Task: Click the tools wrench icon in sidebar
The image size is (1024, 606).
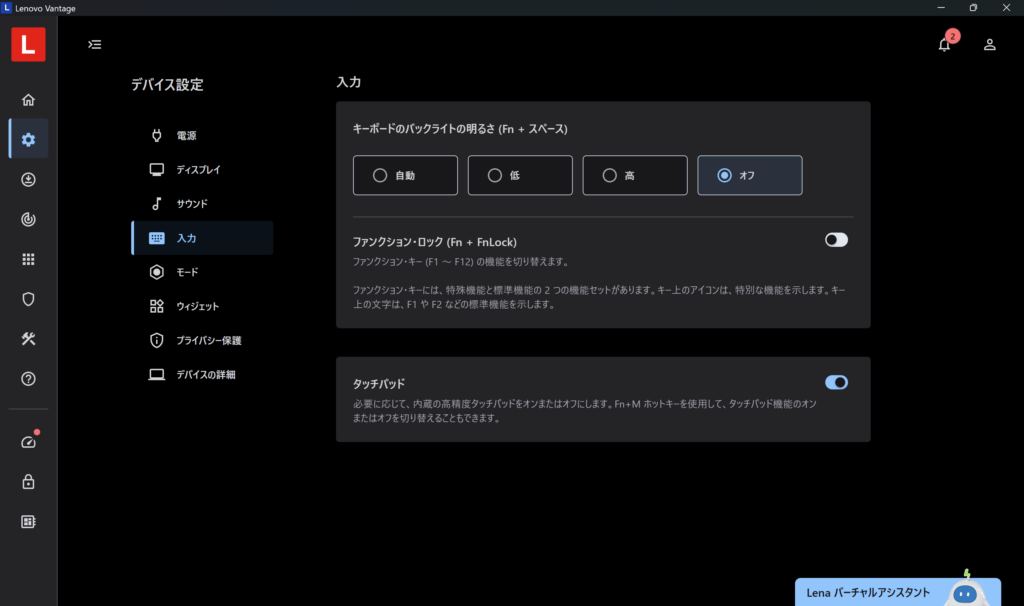Action: pyautogui.click(x=28, y=339)
